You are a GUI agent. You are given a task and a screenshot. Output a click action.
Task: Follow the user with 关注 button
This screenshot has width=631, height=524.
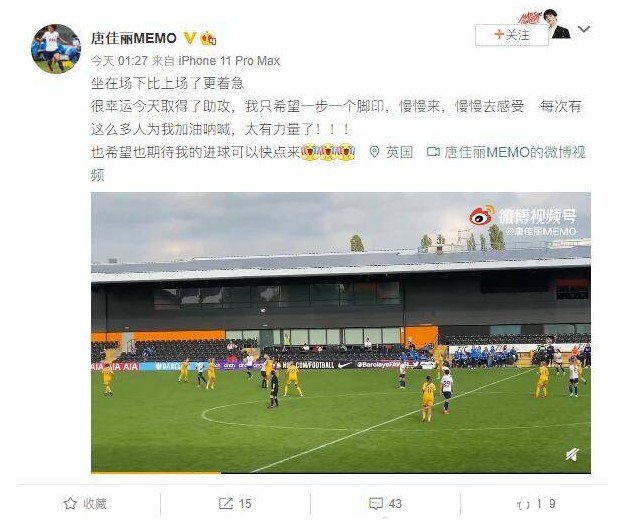[511, 35]
